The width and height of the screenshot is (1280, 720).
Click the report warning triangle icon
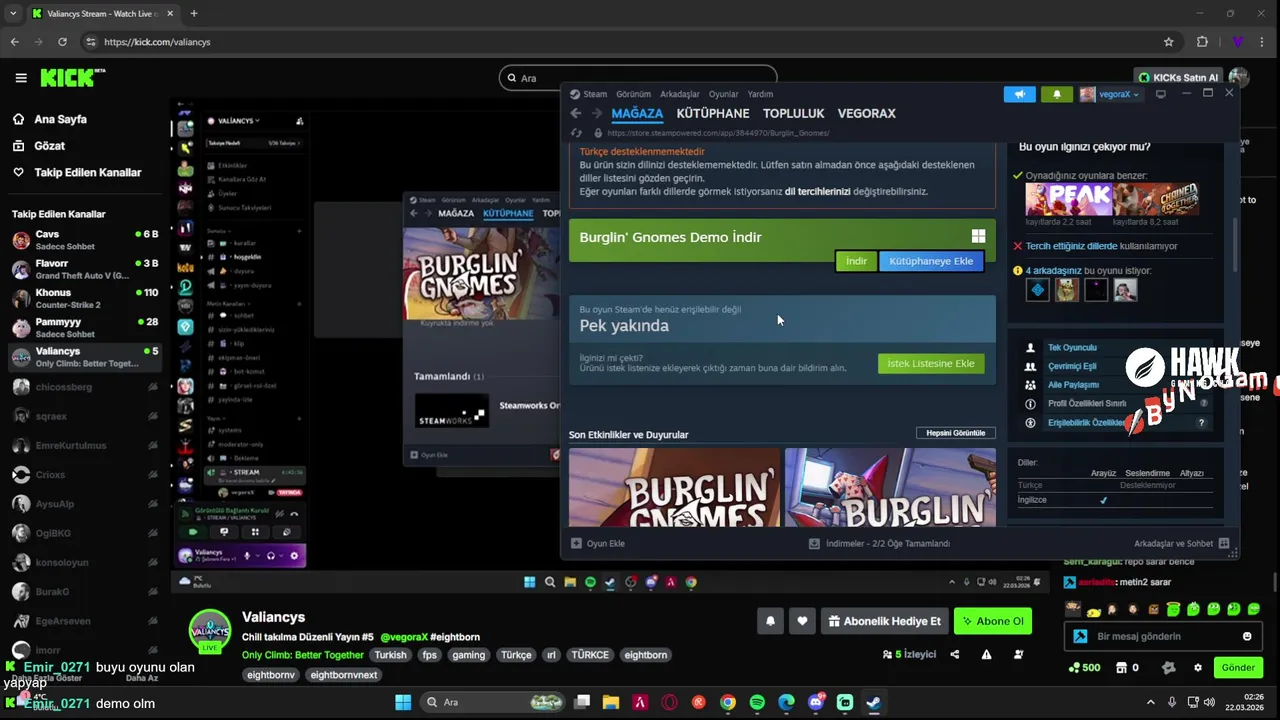point(987,655)
